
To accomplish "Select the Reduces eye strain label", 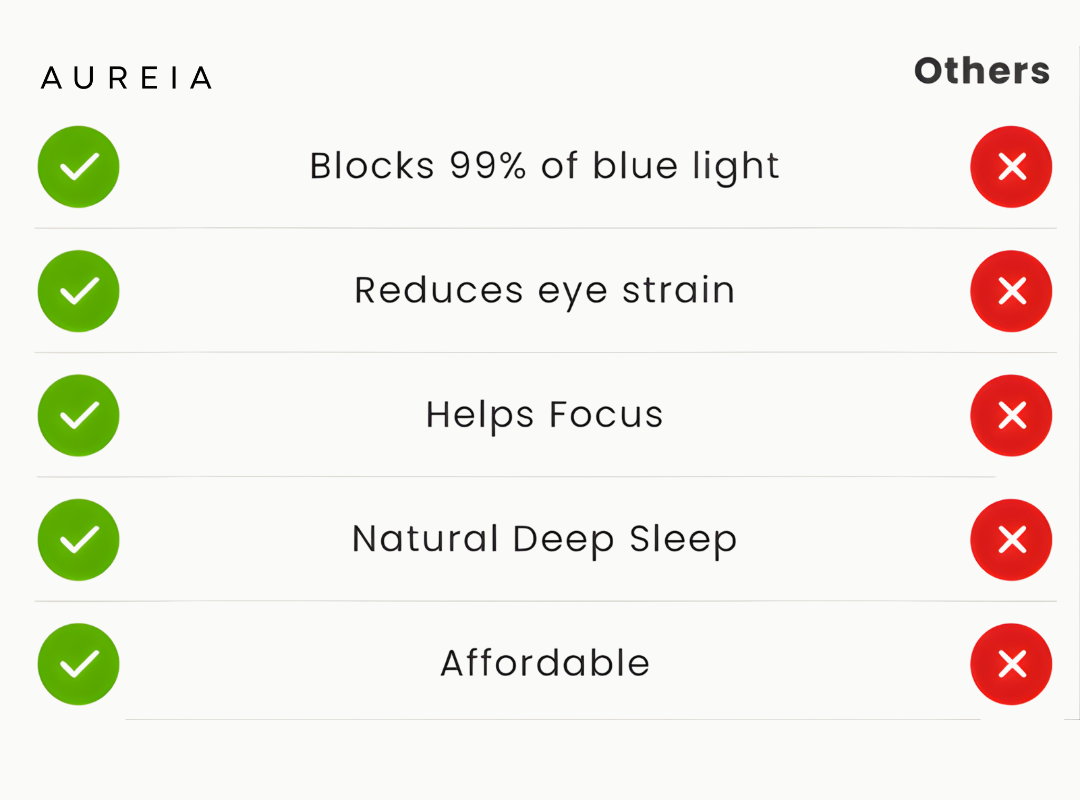I will [544, 290].
